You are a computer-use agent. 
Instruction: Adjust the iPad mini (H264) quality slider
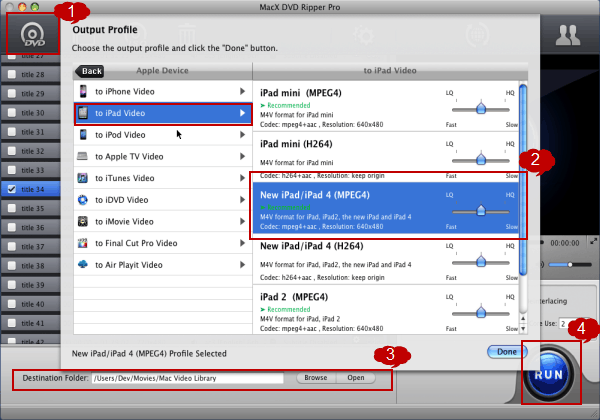481,160
